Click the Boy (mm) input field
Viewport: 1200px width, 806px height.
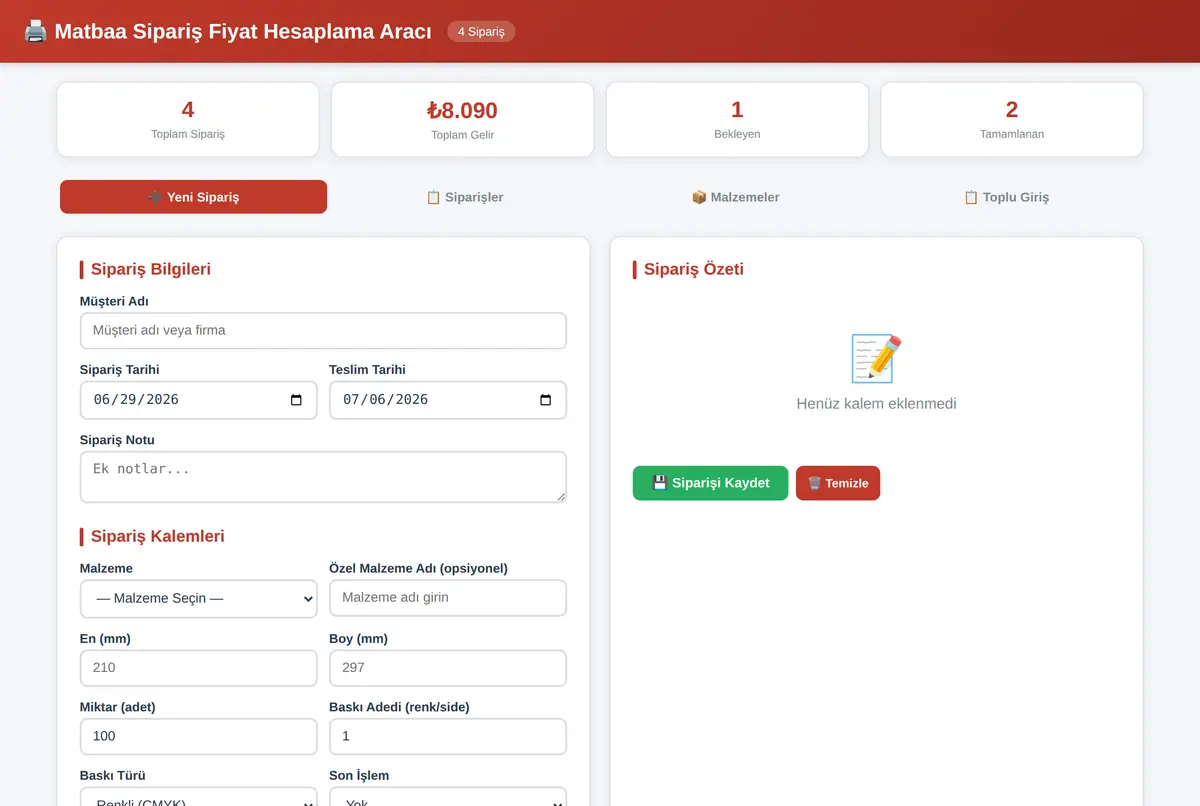point(448,668)
